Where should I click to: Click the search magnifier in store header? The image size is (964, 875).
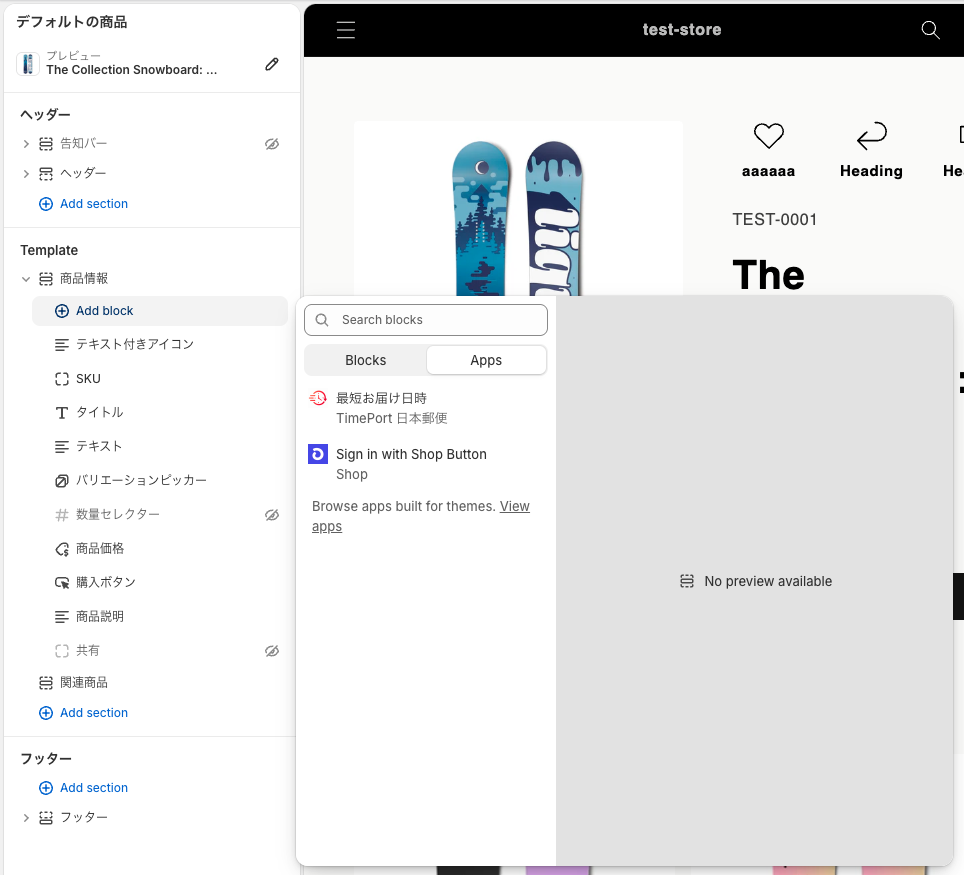(930, 30)
